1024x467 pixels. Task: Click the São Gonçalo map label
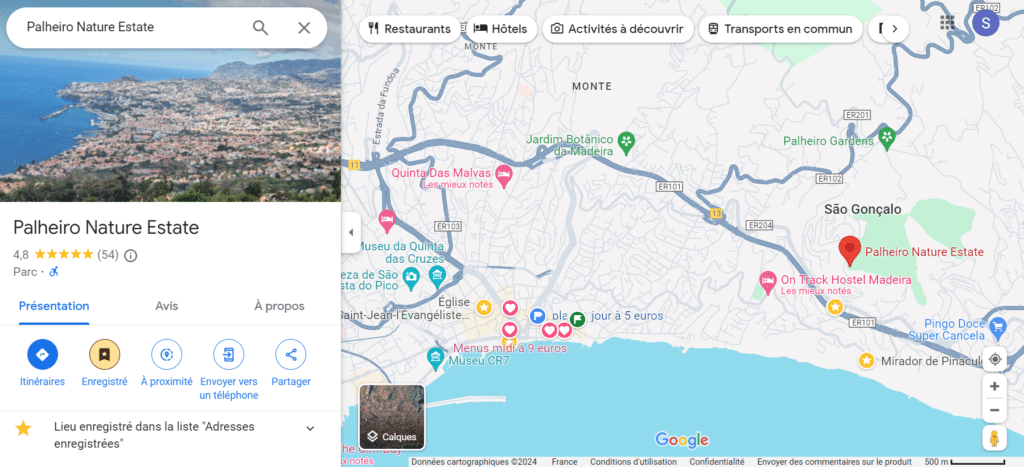(862, 210)
